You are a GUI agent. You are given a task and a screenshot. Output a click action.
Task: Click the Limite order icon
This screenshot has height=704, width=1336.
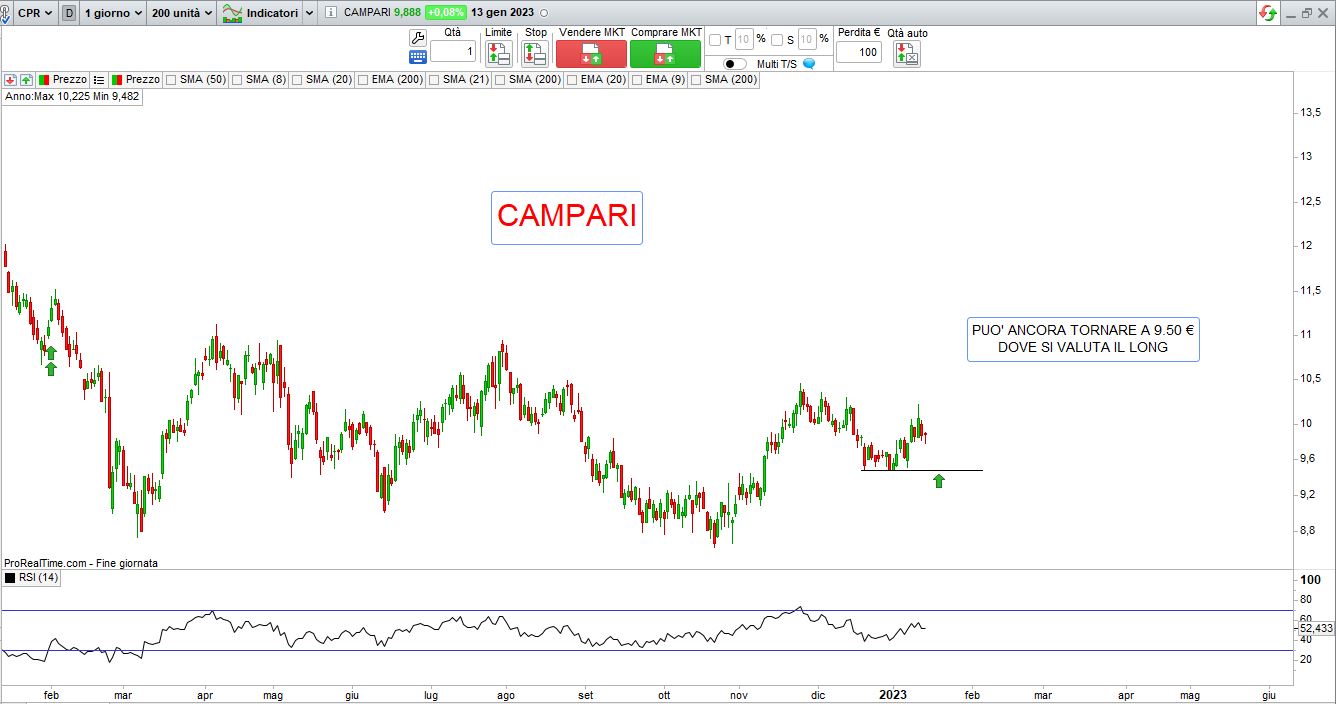point(498,53)
